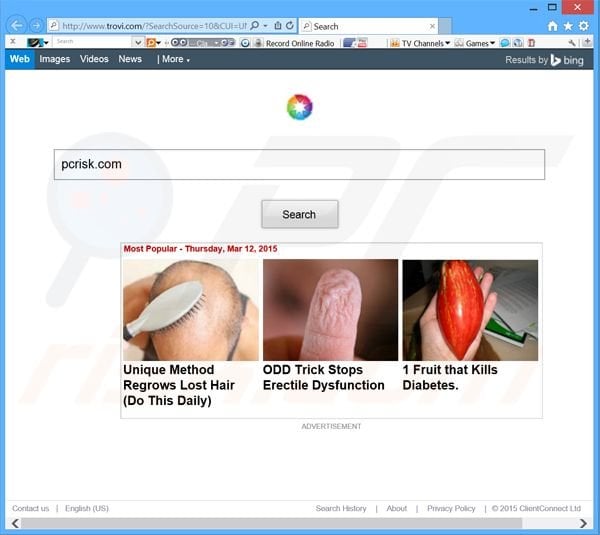Click the toolbar Search input field
Screen dimensions: 600x535
click(94, 42)
